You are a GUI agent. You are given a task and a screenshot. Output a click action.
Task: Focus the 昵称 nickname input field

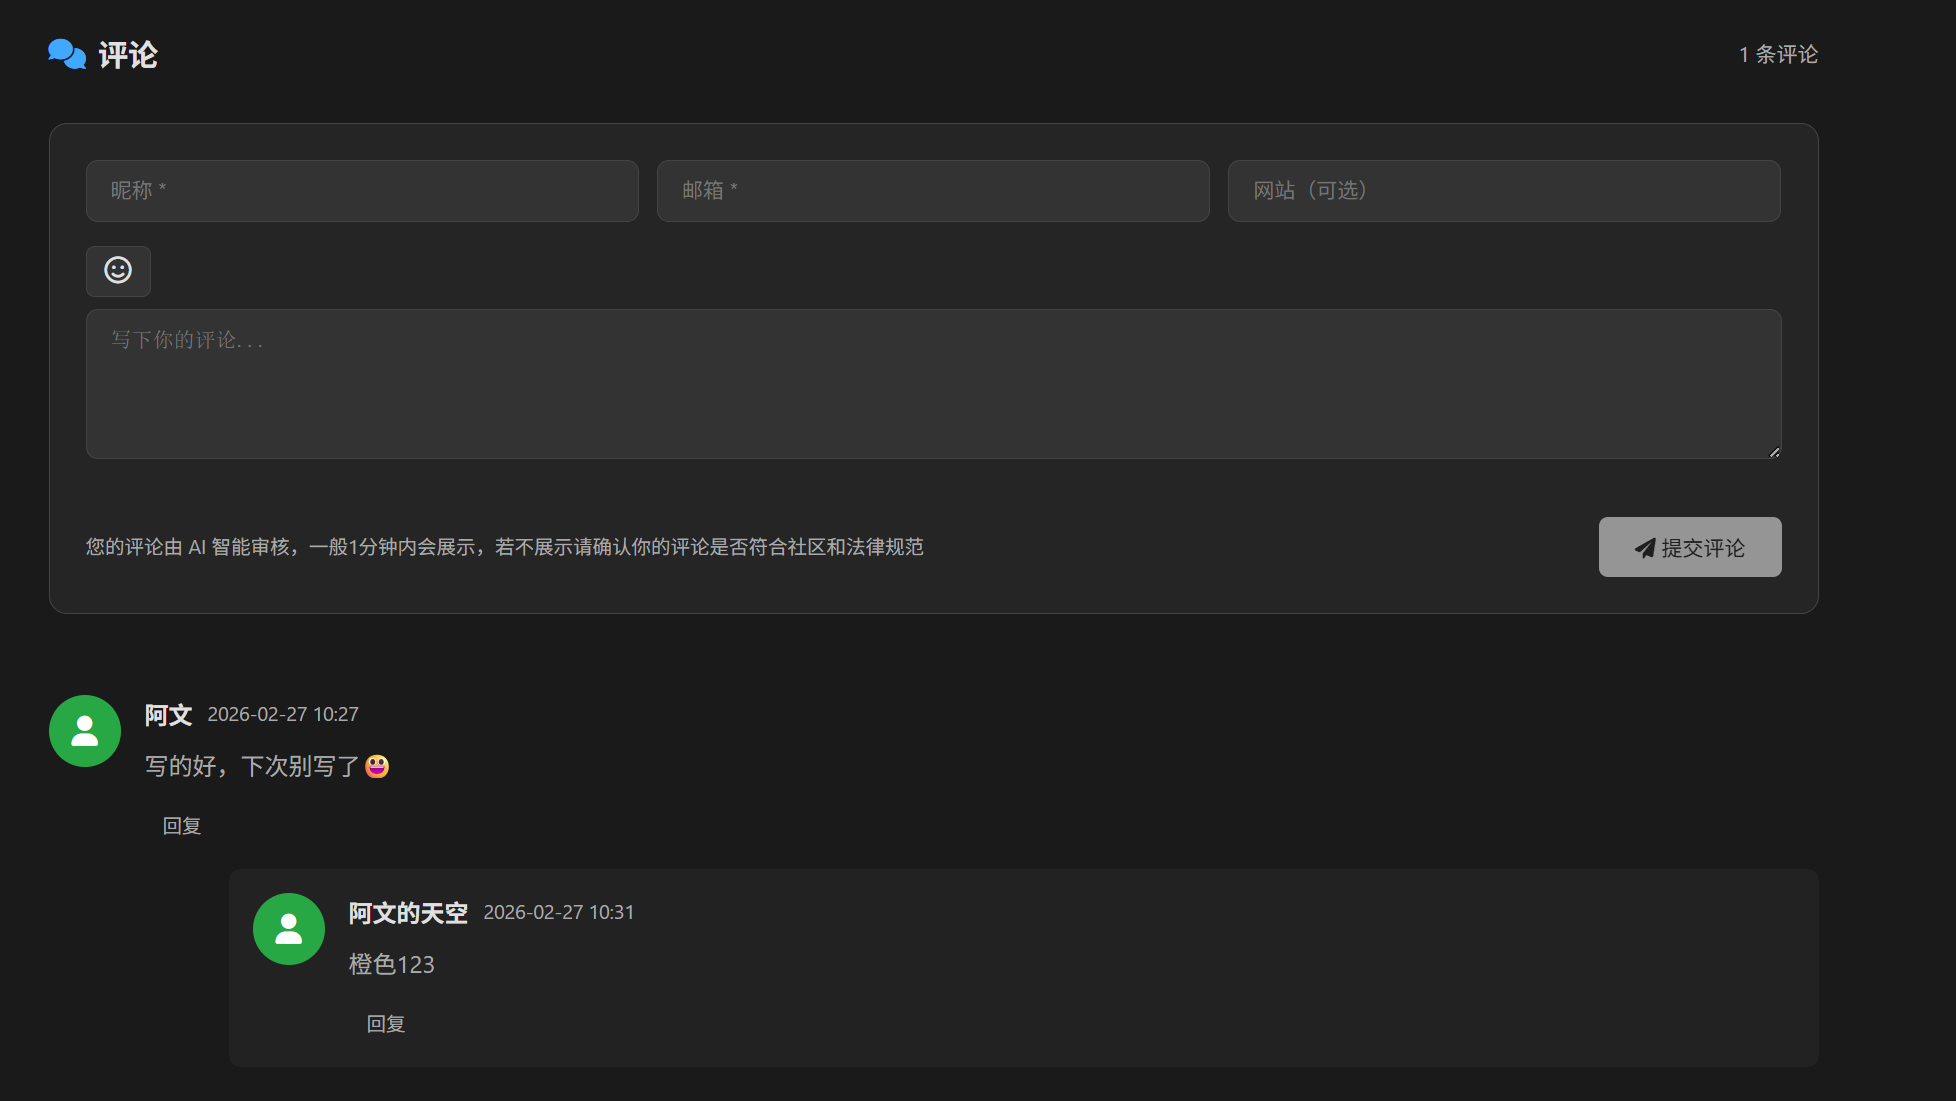point(362,191)
